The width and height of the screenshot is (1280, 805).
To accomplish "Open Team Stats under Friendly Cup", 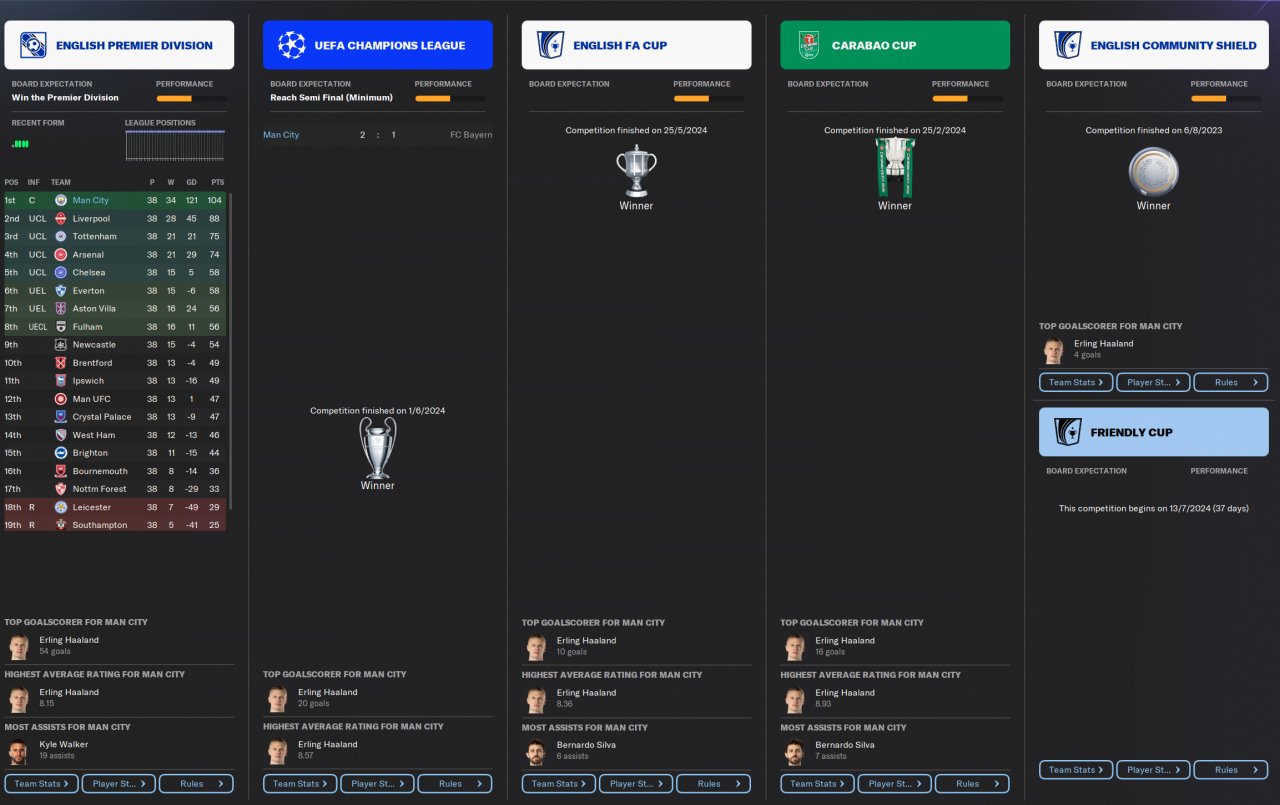I will tap(1076, 770).
